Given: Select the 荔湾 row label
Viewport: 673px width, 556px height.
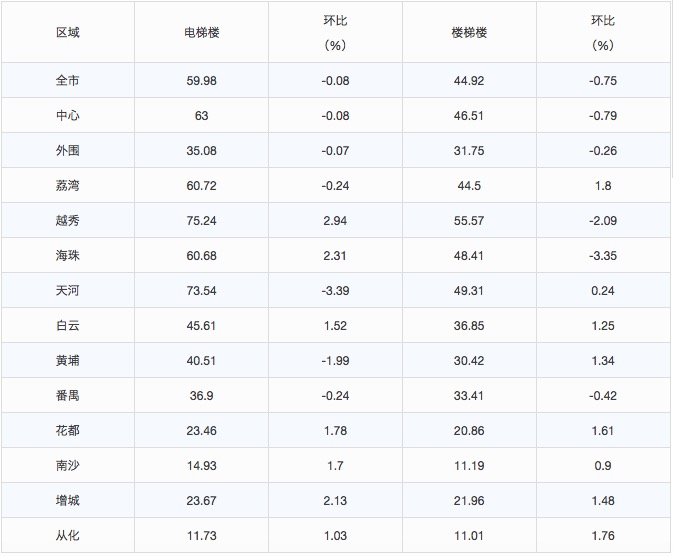Looking at the screenshot, I should 67,186.
